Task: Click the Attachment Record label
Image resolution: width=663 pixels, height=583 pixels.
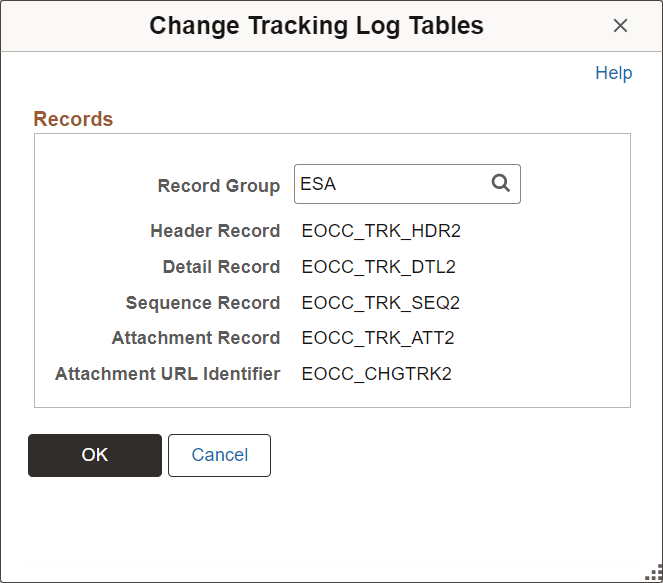Action: tap(196, 338)
